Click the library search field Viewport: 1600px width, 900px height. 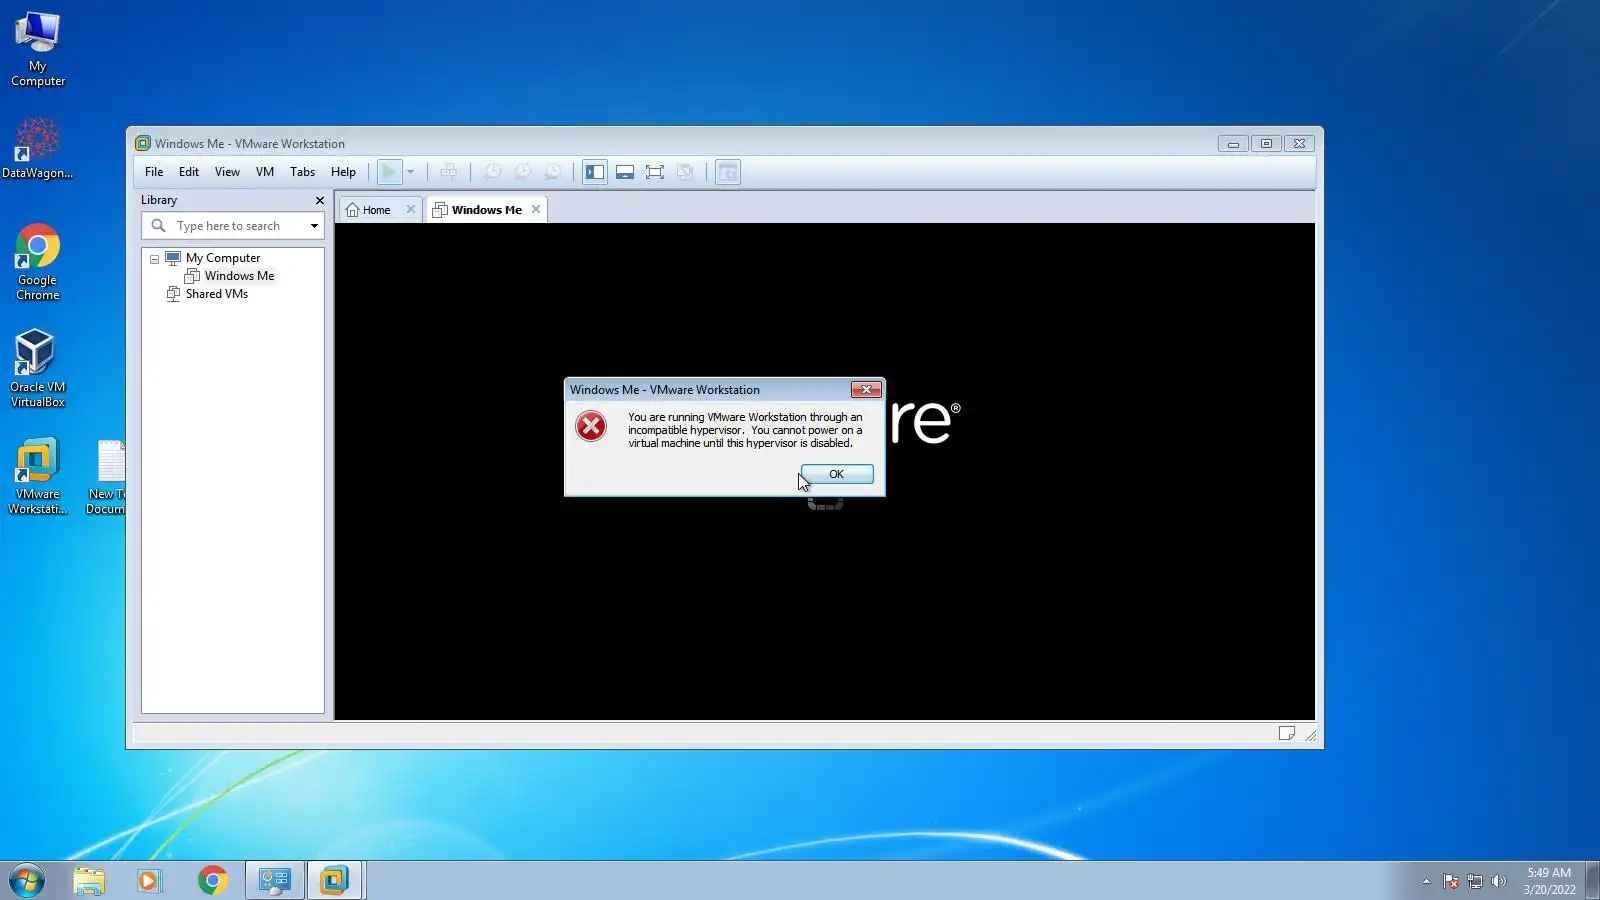point(232,226)
